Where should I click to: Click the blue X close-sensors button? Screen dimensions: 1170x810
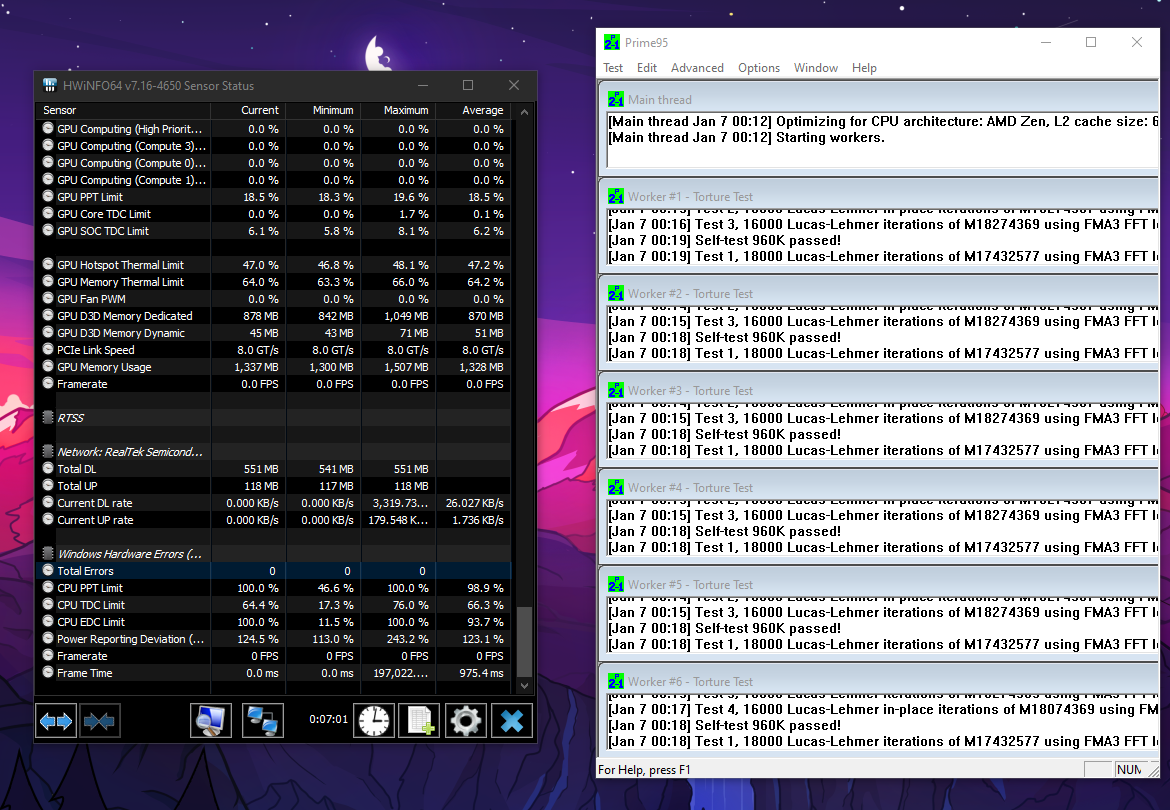pyautogui.click(x=512, y=721)
